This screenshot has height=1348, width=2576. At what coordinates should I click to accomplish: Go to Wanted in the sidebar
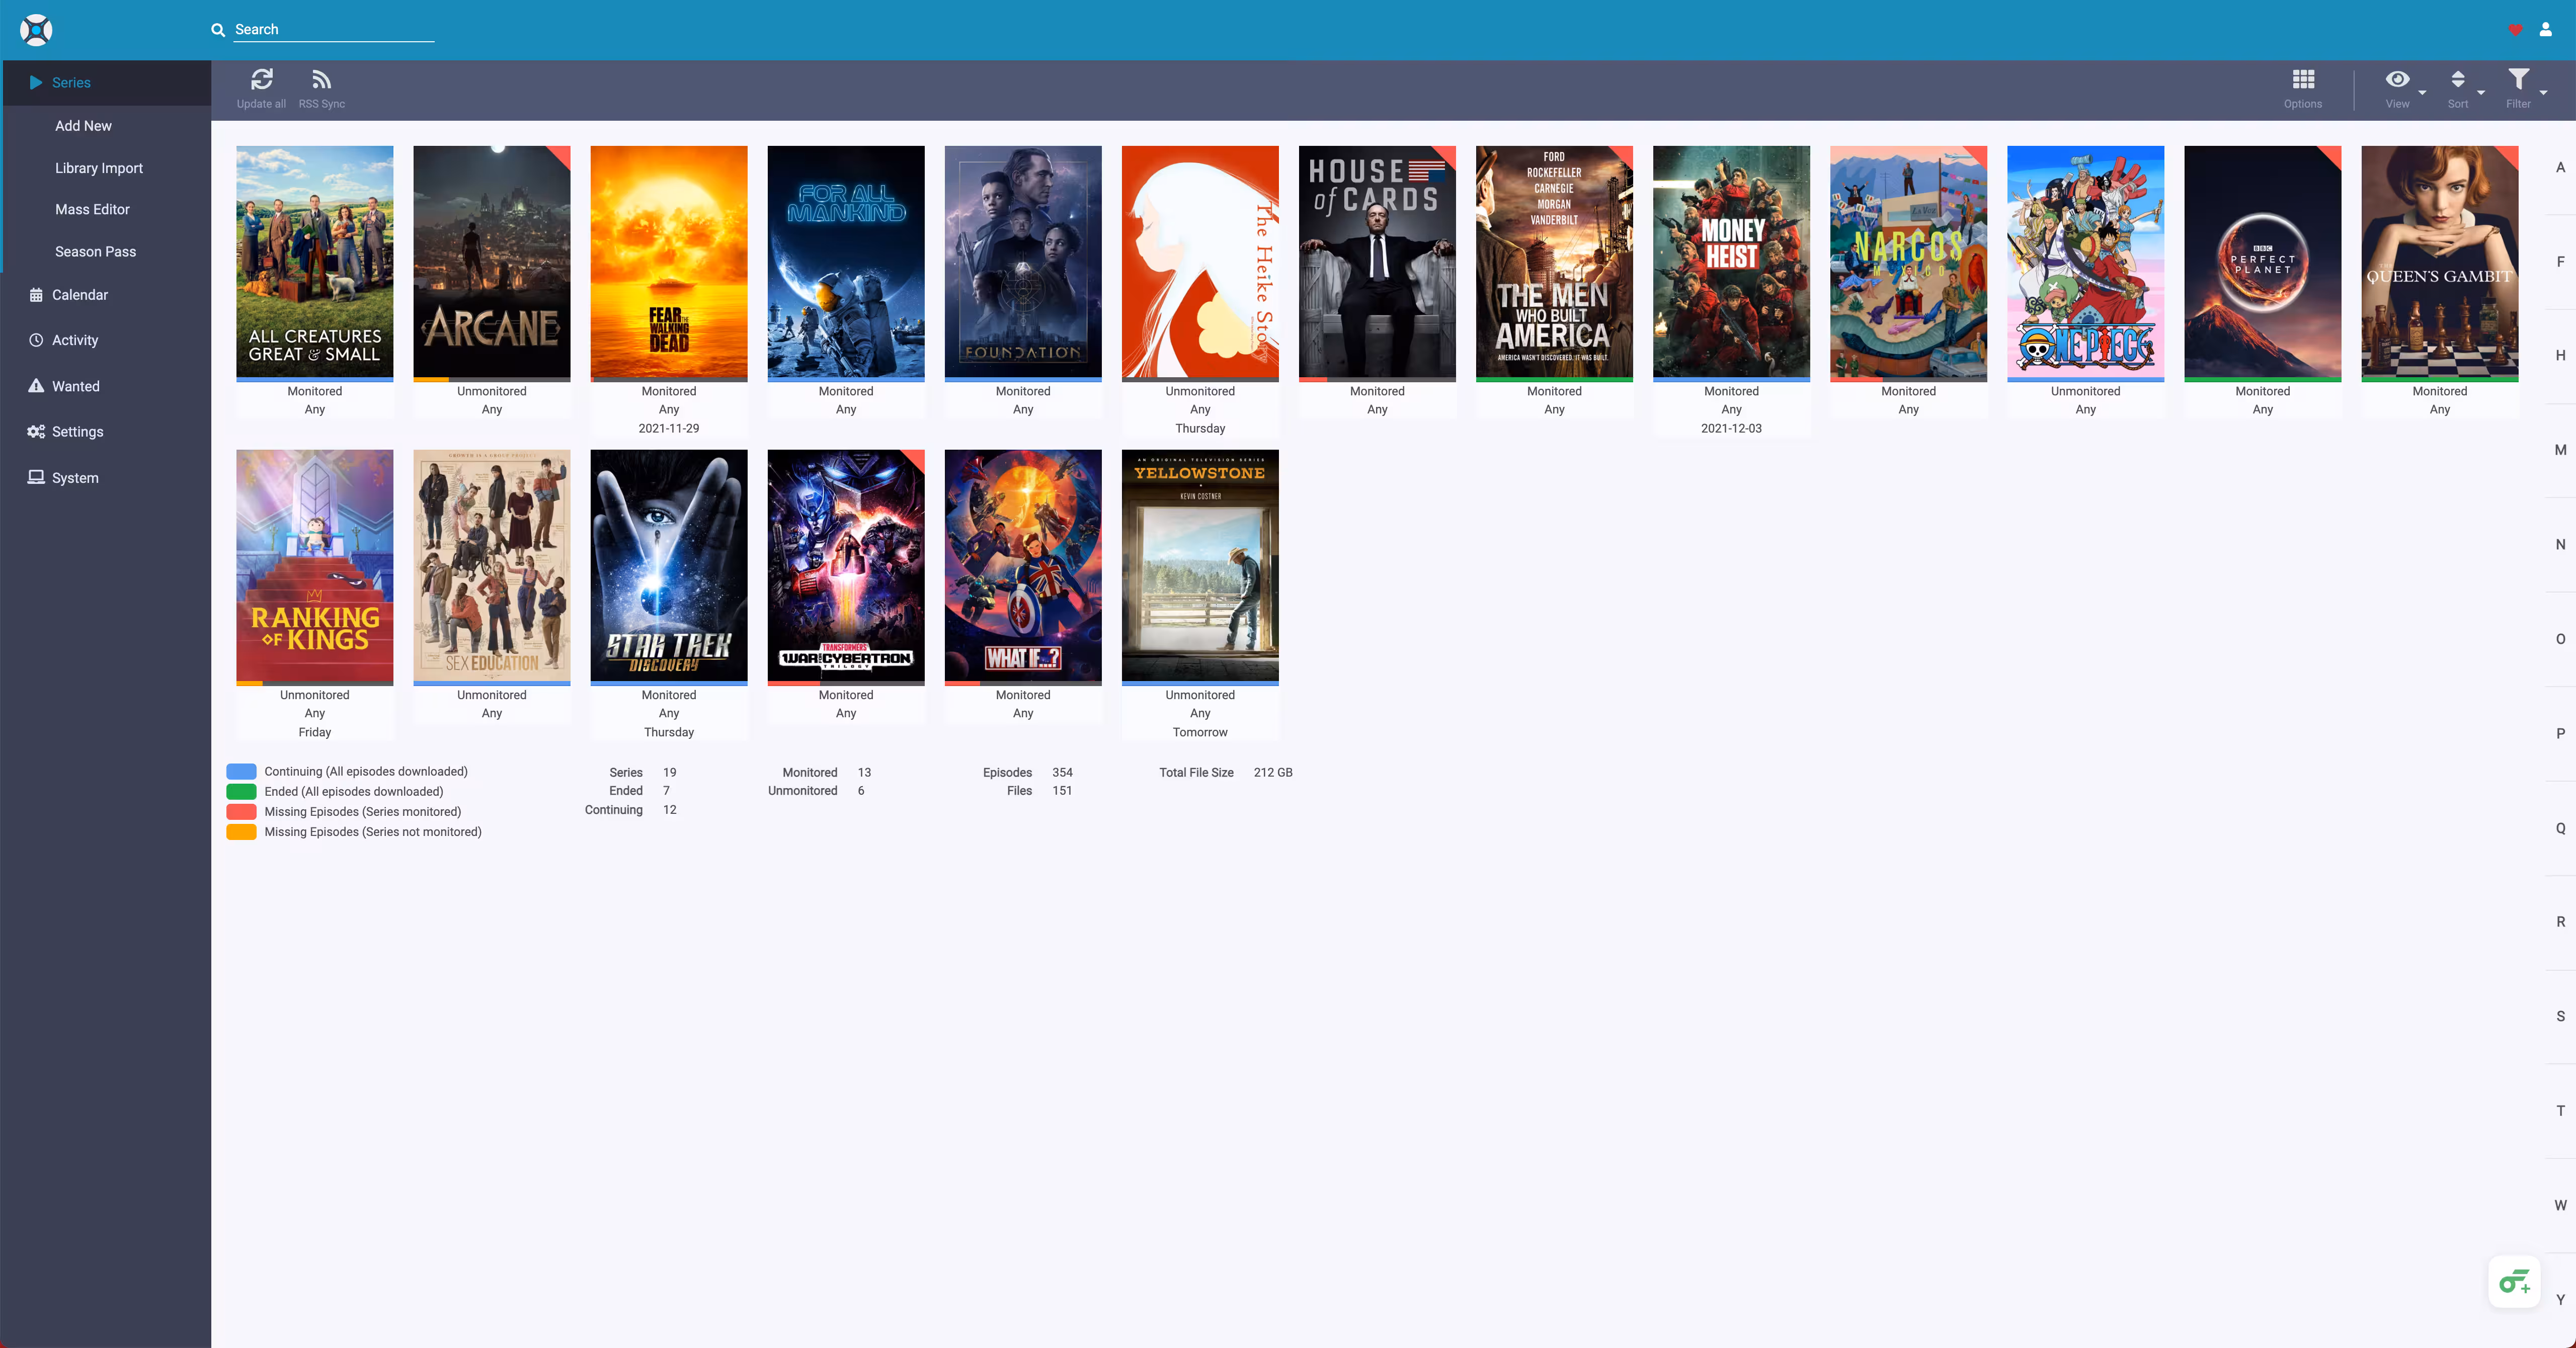(75, 386)
